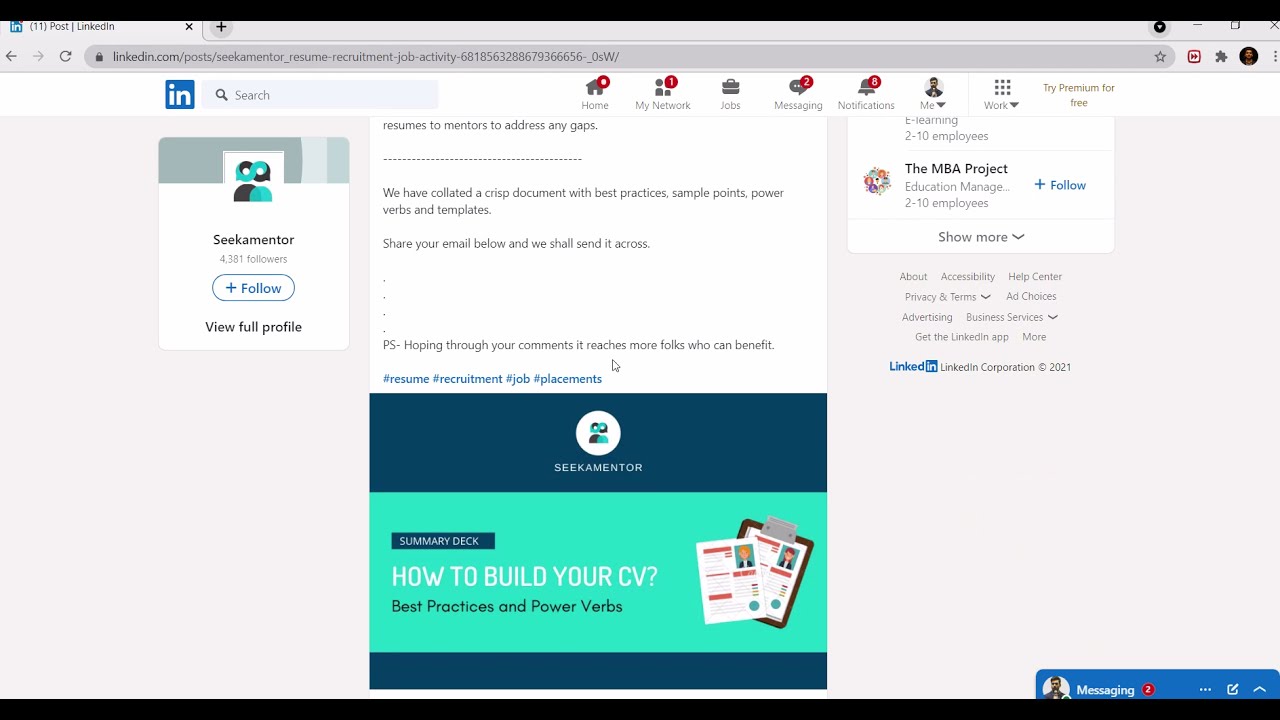This screenshot has width=1280, height=720.
Task: Bookmark this page with star icon
Action: click(1160, 57)
